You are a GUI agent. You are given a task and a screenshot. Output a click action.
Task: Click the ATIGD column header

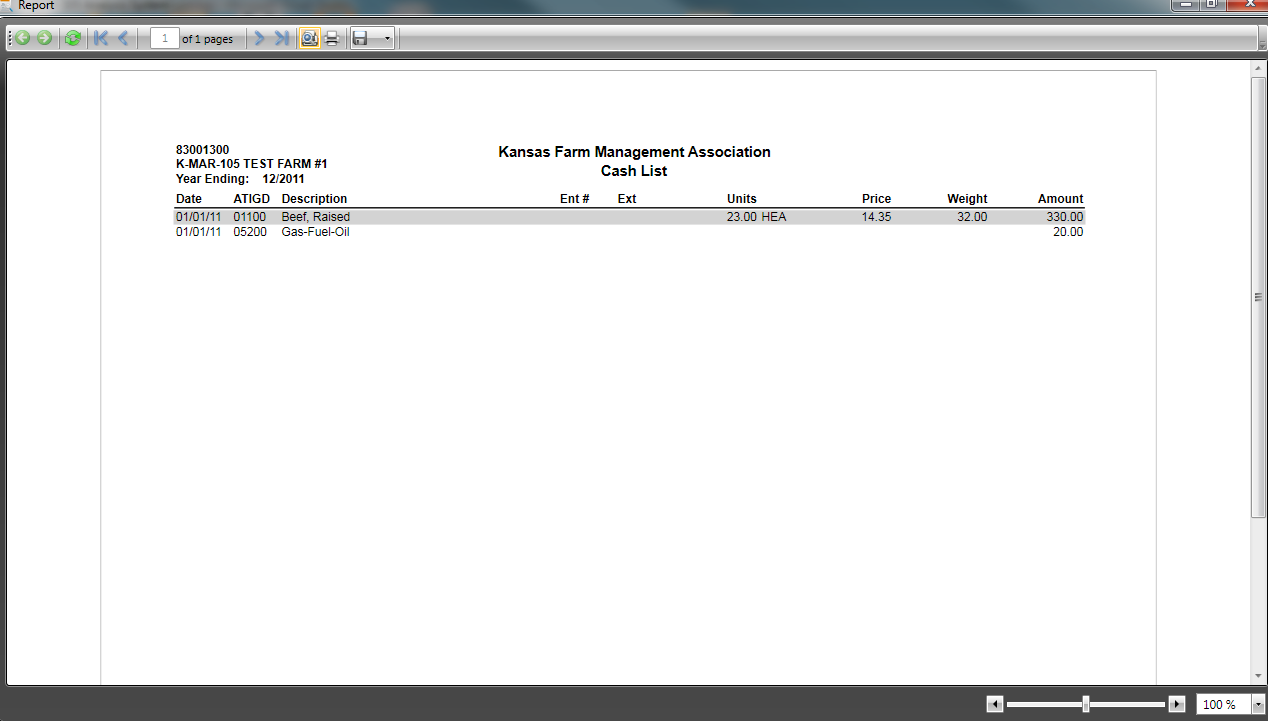(252, 199)
